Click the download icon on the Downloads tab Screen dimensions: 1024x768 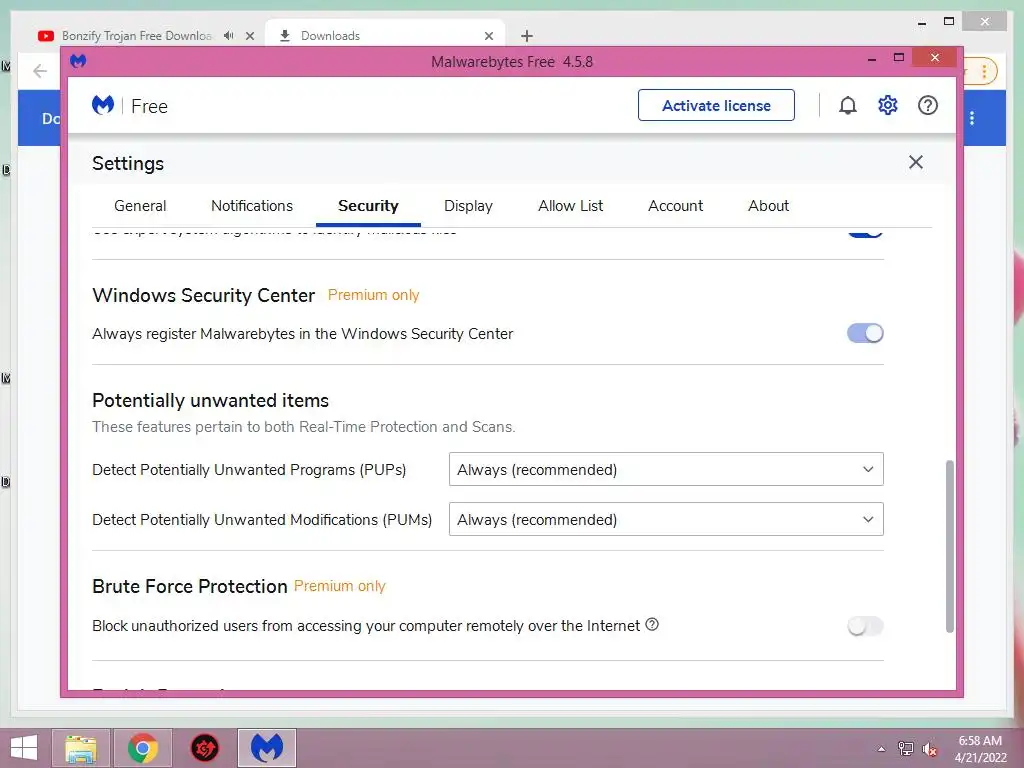(x=285, y=36)
